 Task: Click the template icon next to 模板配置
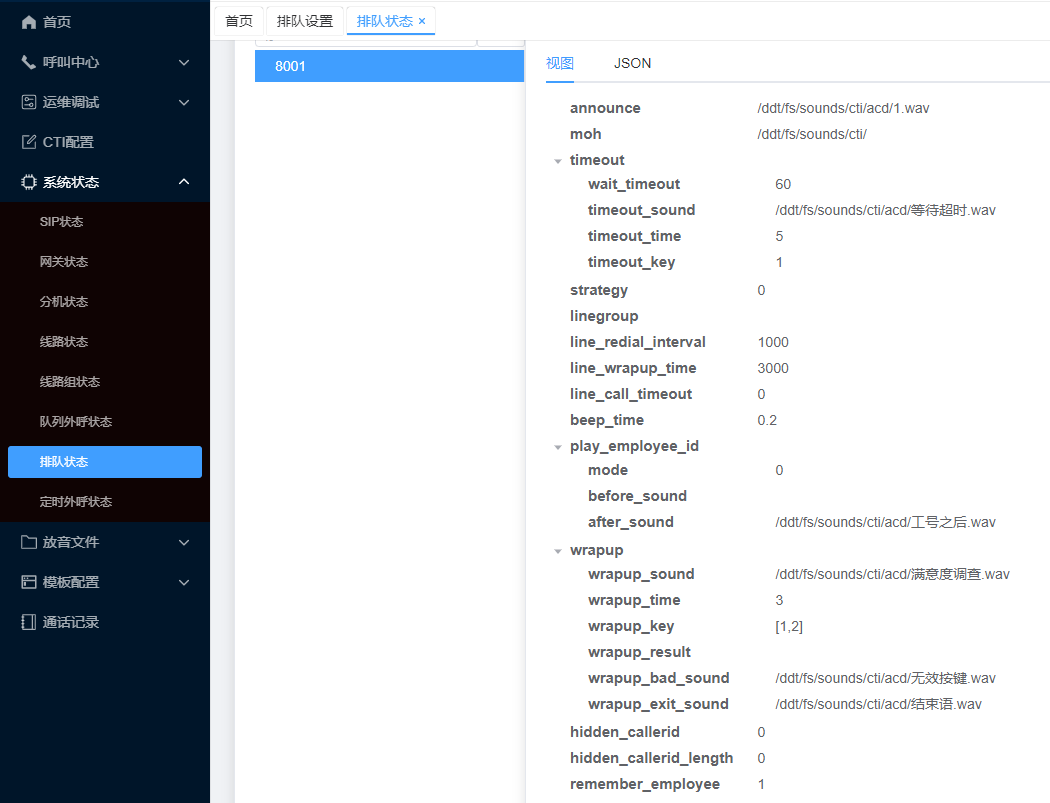(29, 582)
